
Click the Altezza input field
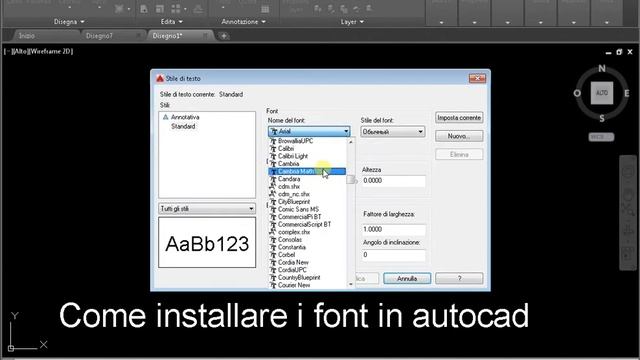pos(393,181)
